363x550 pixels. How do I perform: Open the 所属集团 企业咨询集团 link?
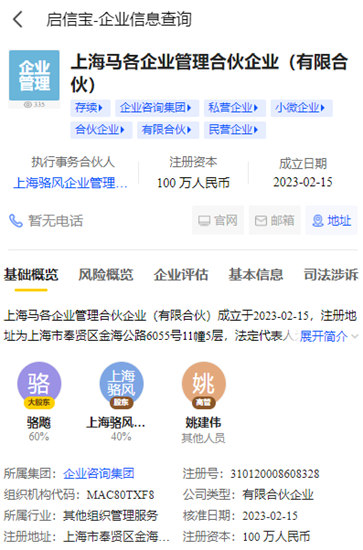(99, 474)
